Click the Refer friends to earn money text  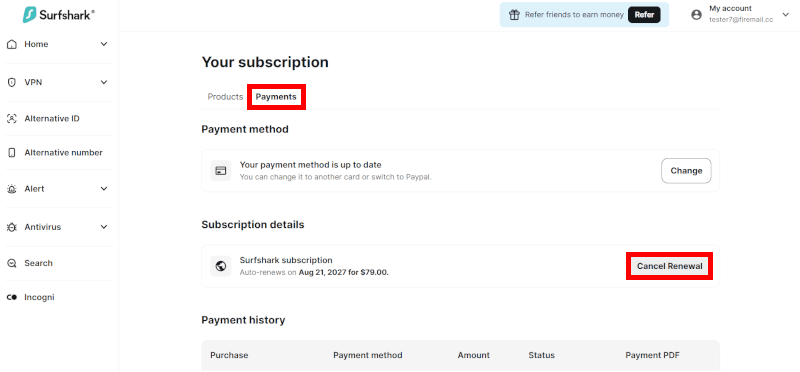(574, 15)
